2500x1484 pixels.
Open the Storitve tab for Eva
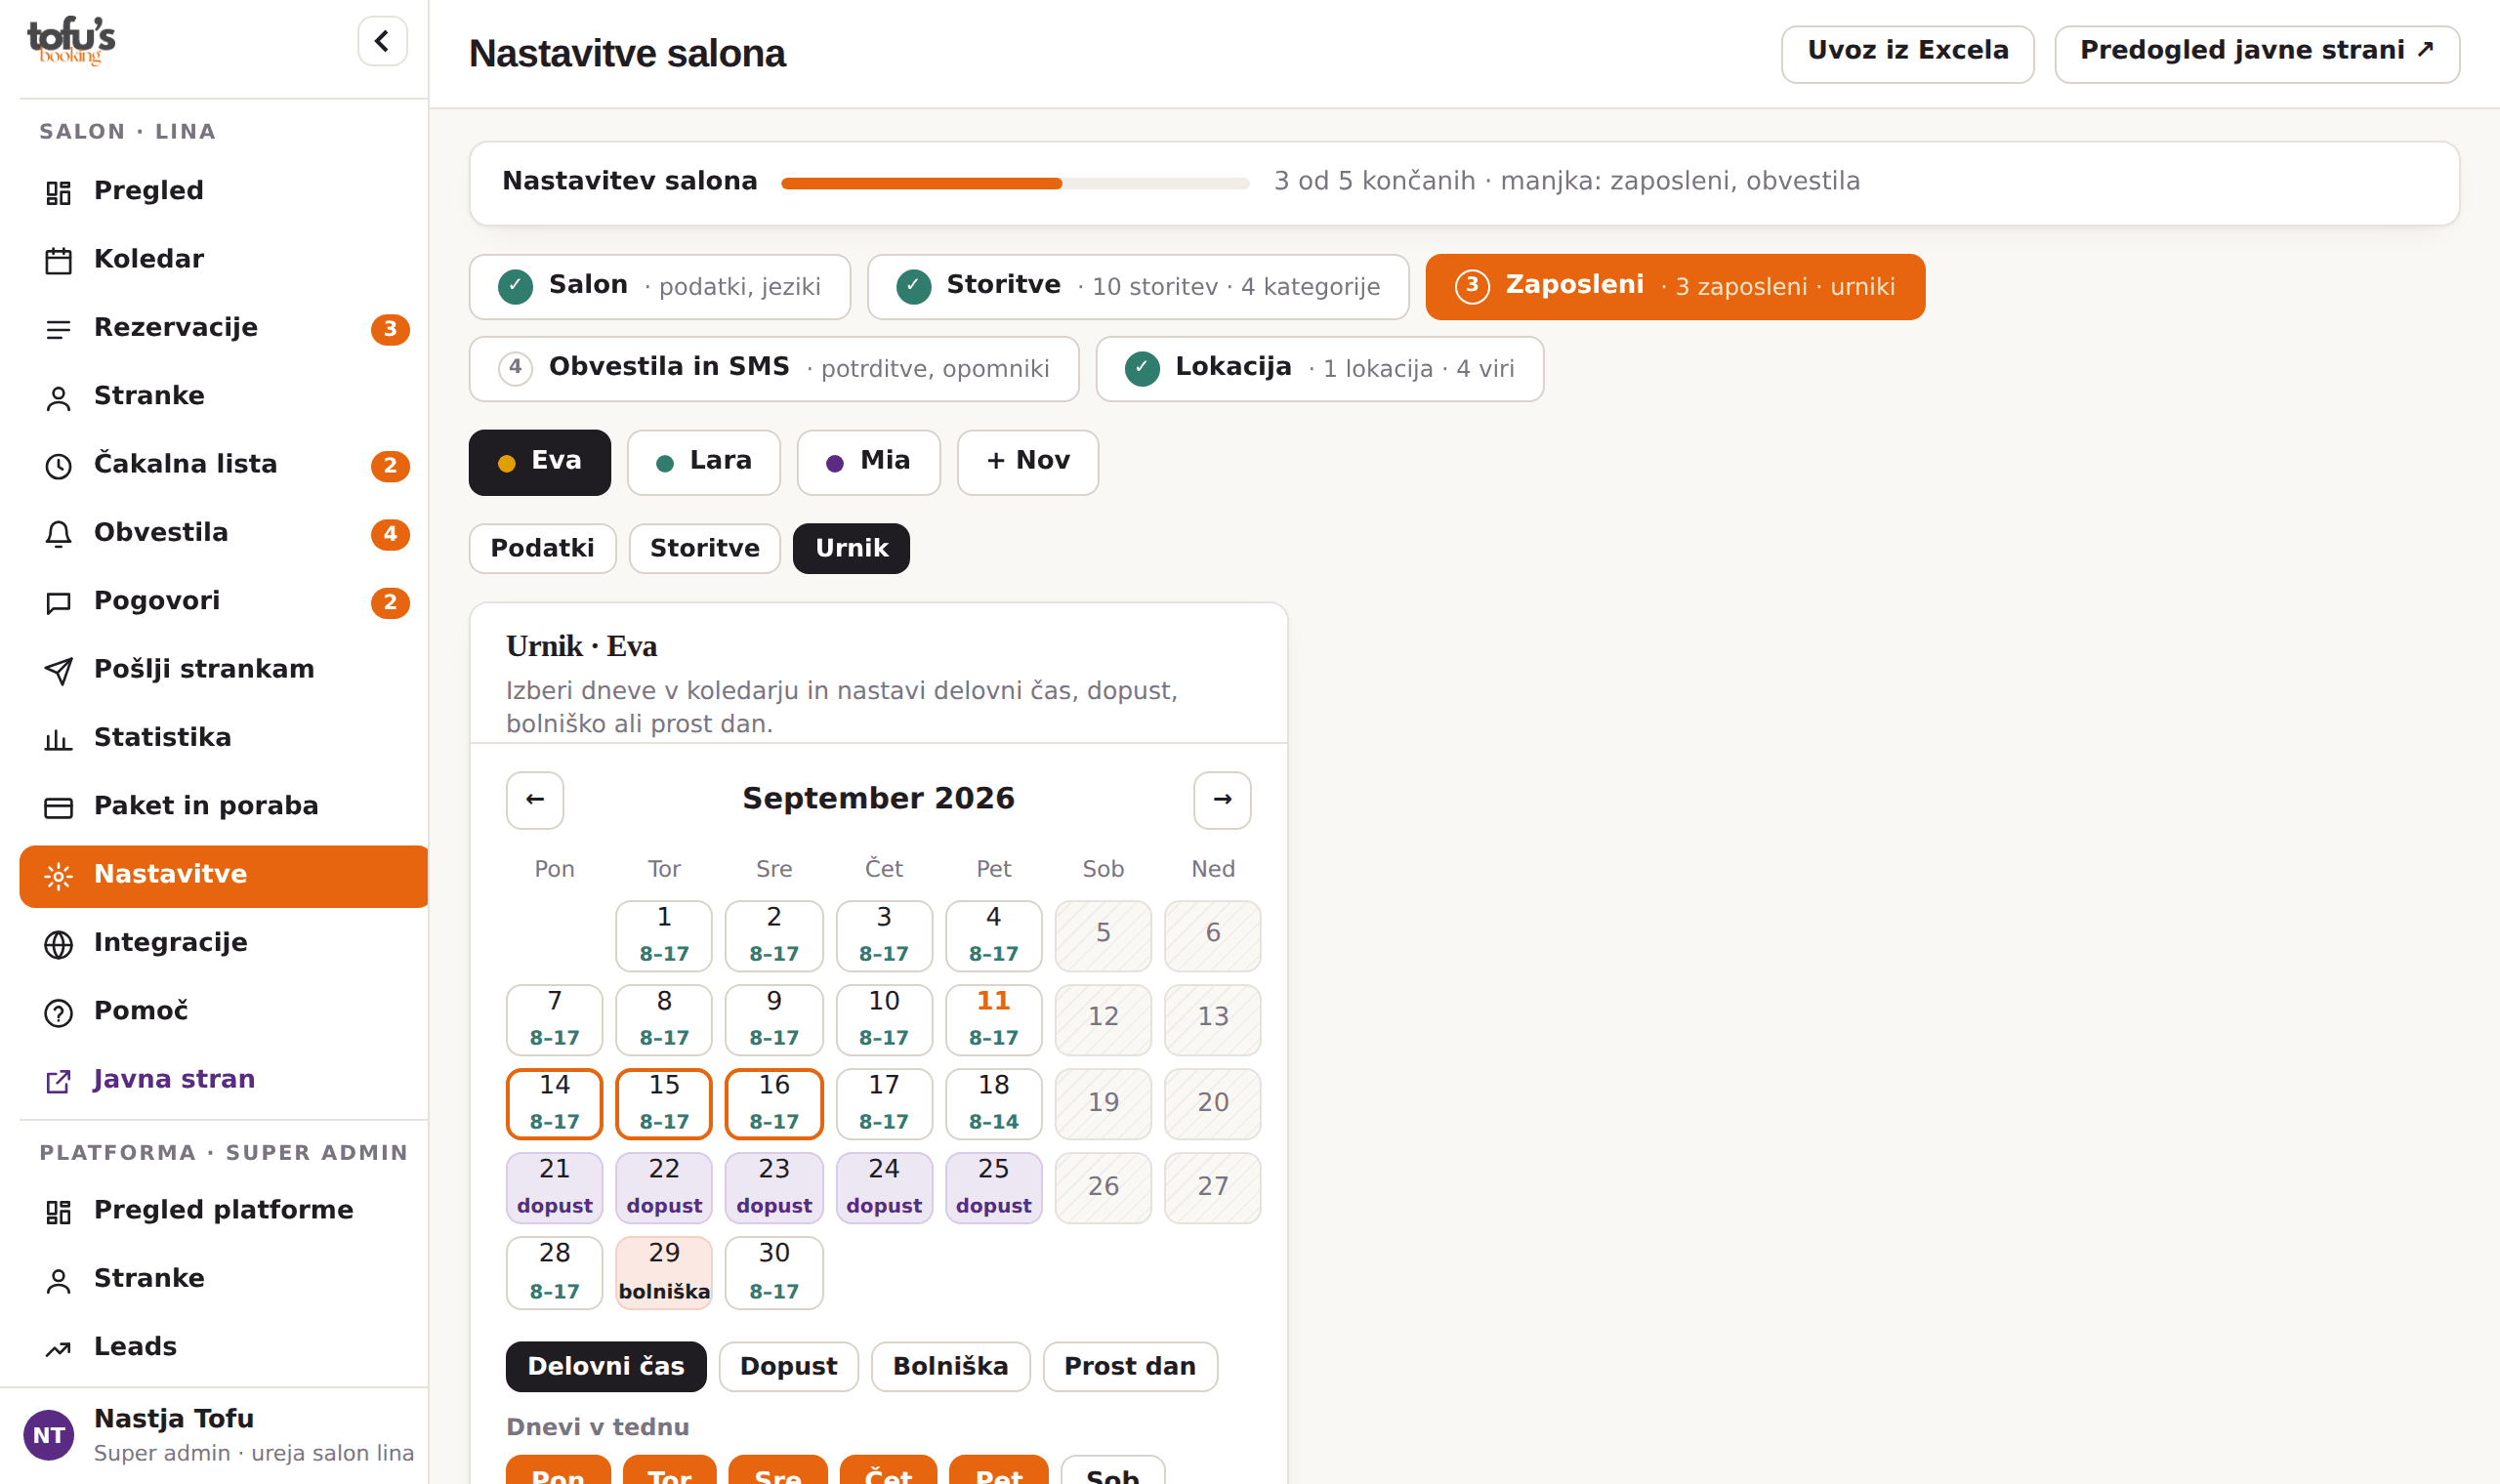pyautogui.click(x=704, y=548)
